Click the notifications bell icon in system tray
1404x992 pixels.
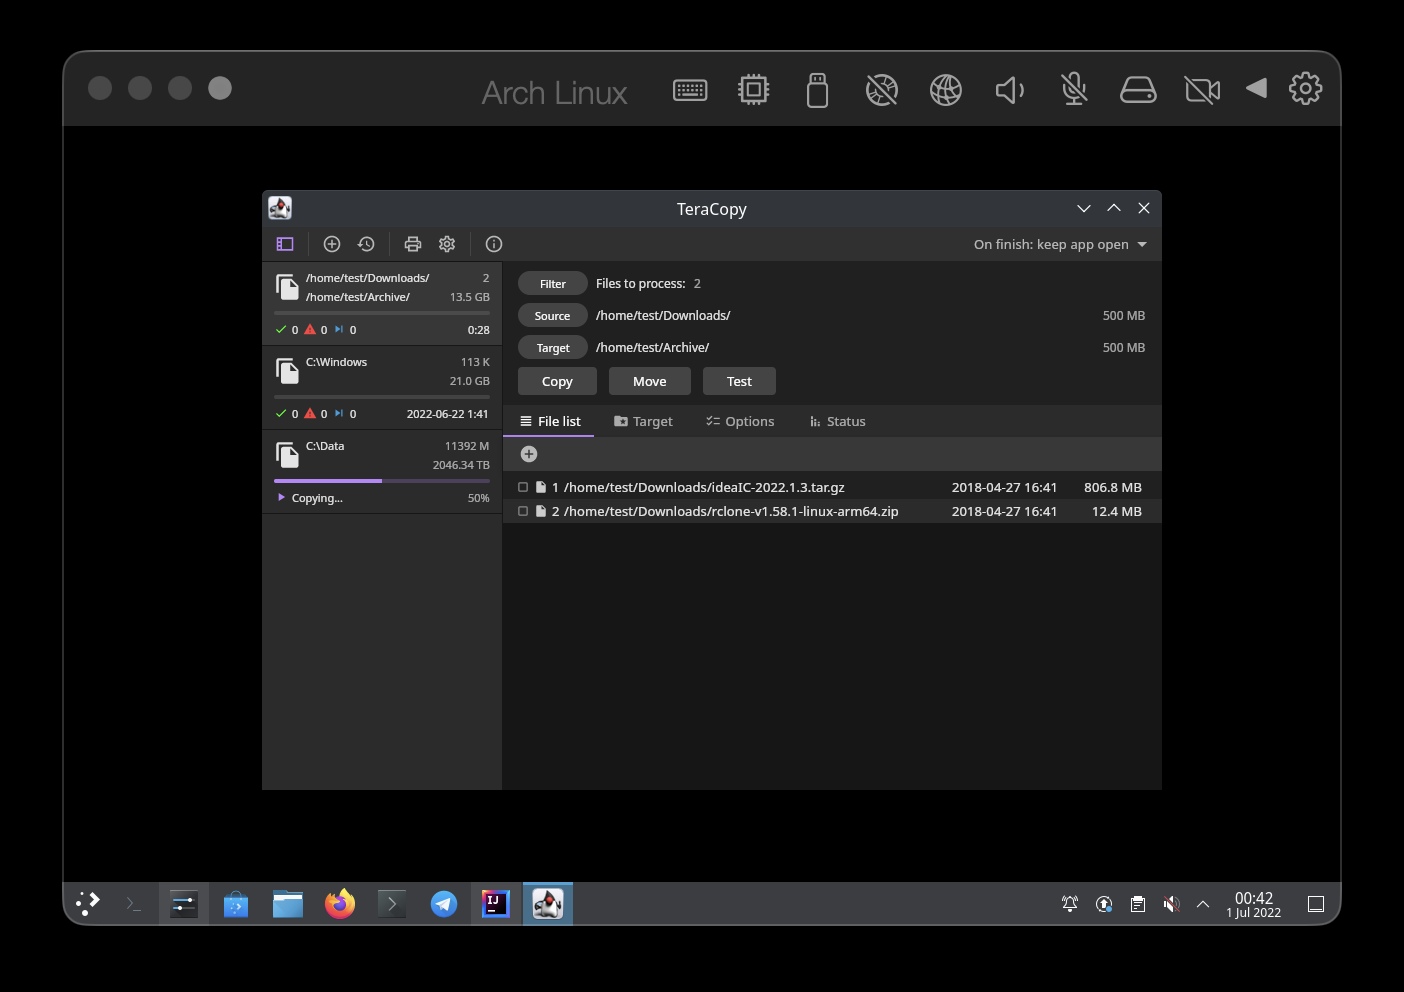(x=1070, y=904)
